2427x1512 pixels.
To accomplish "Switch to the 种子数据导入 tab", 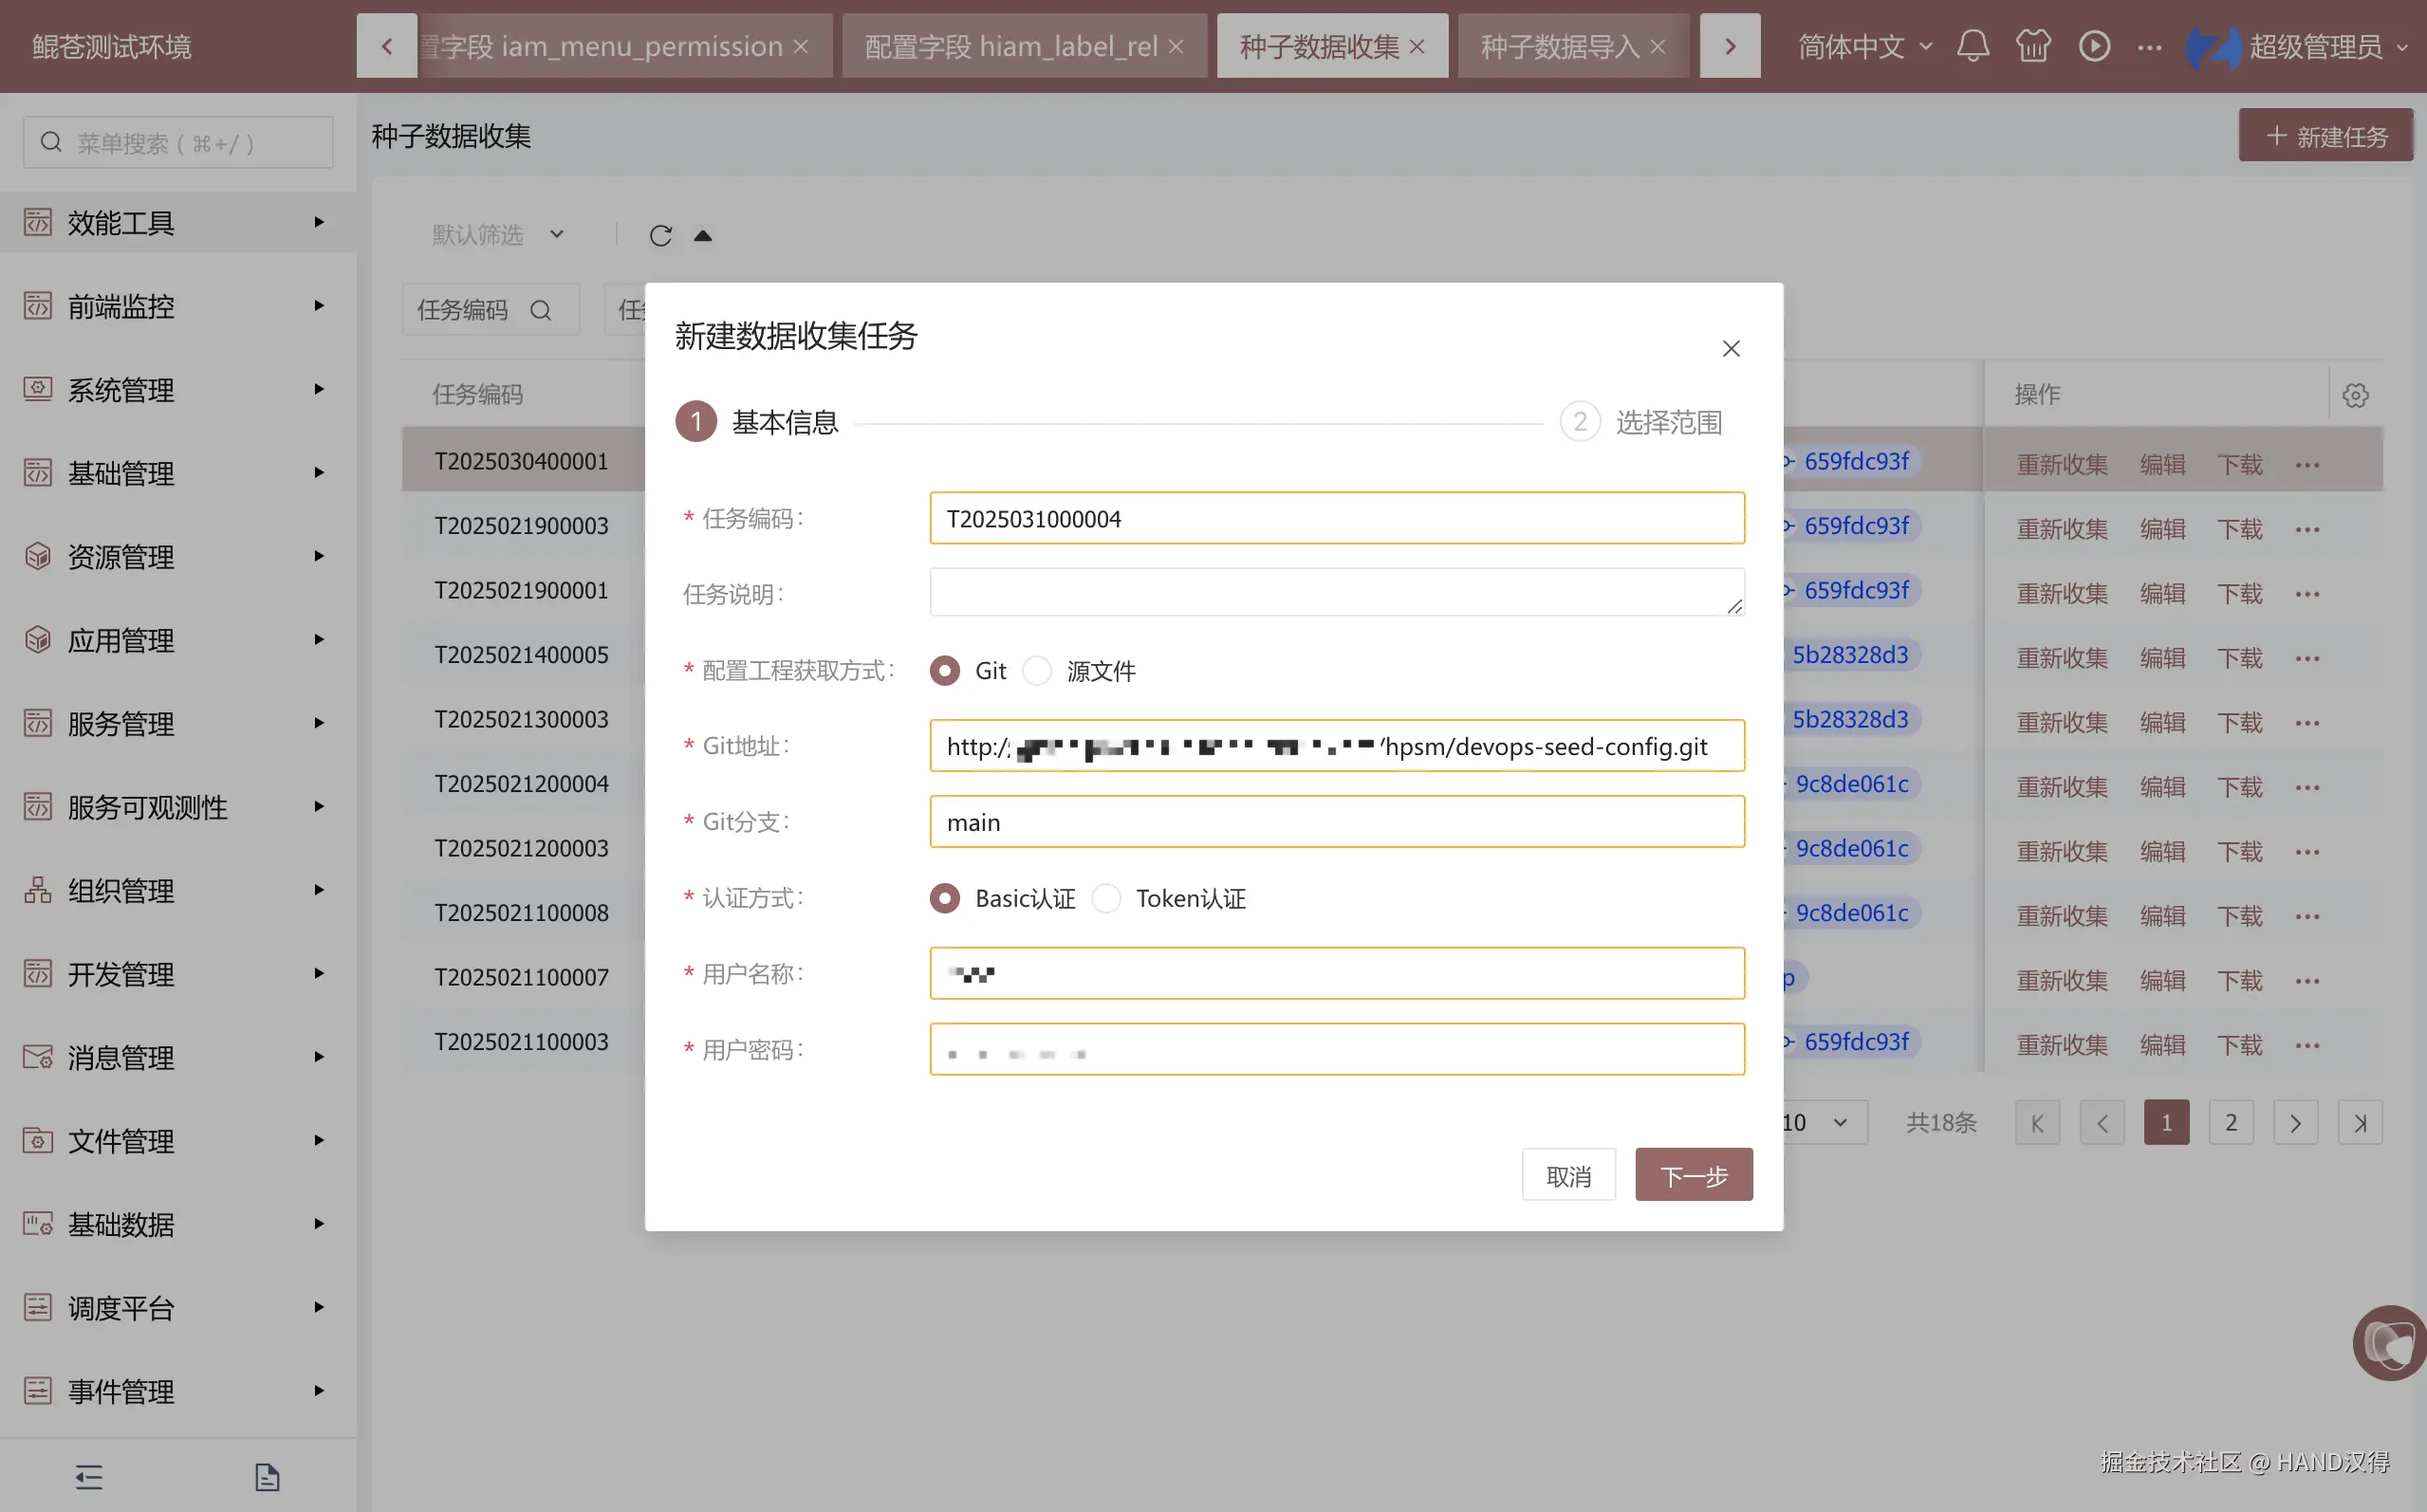I will (x=1558, y=46).
